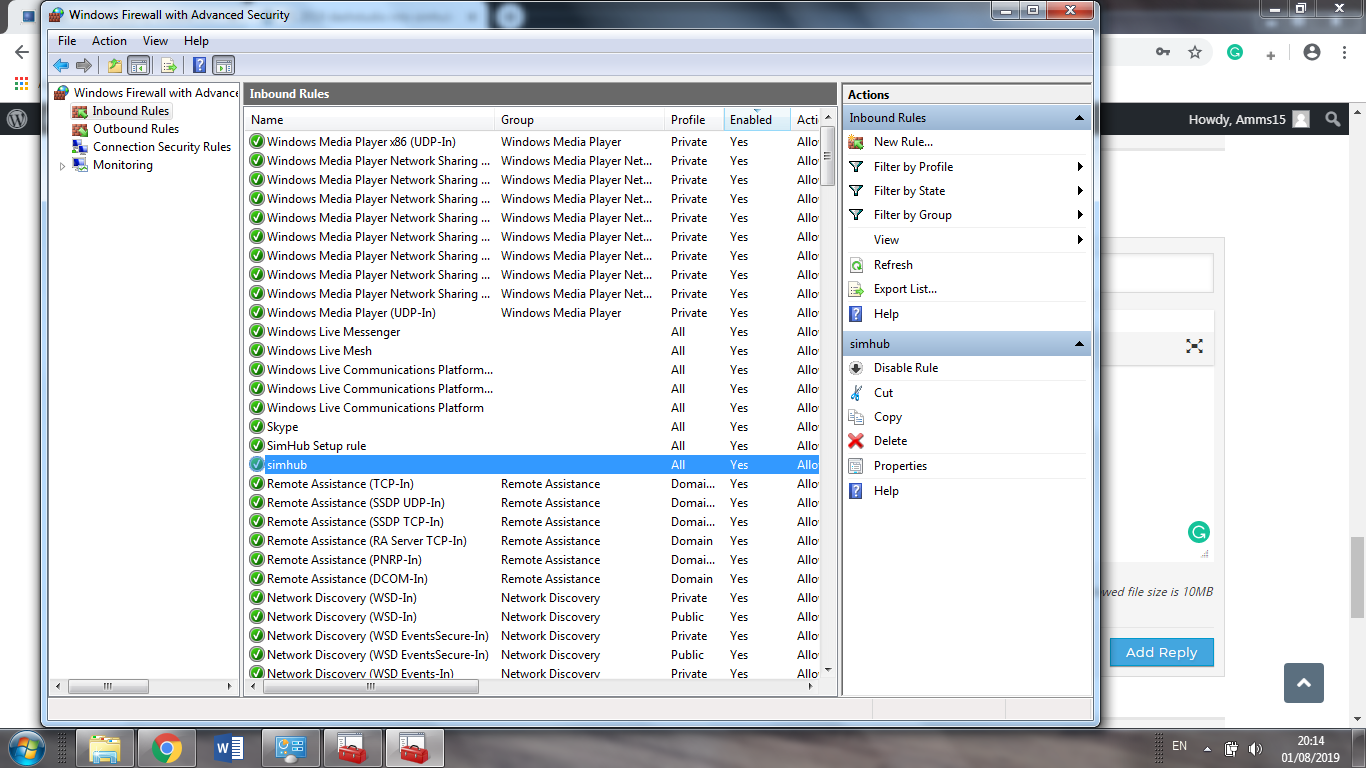Open the View menu in menu bar
The height and width of the screenshot is (768, 1366).
pos(155,41)
